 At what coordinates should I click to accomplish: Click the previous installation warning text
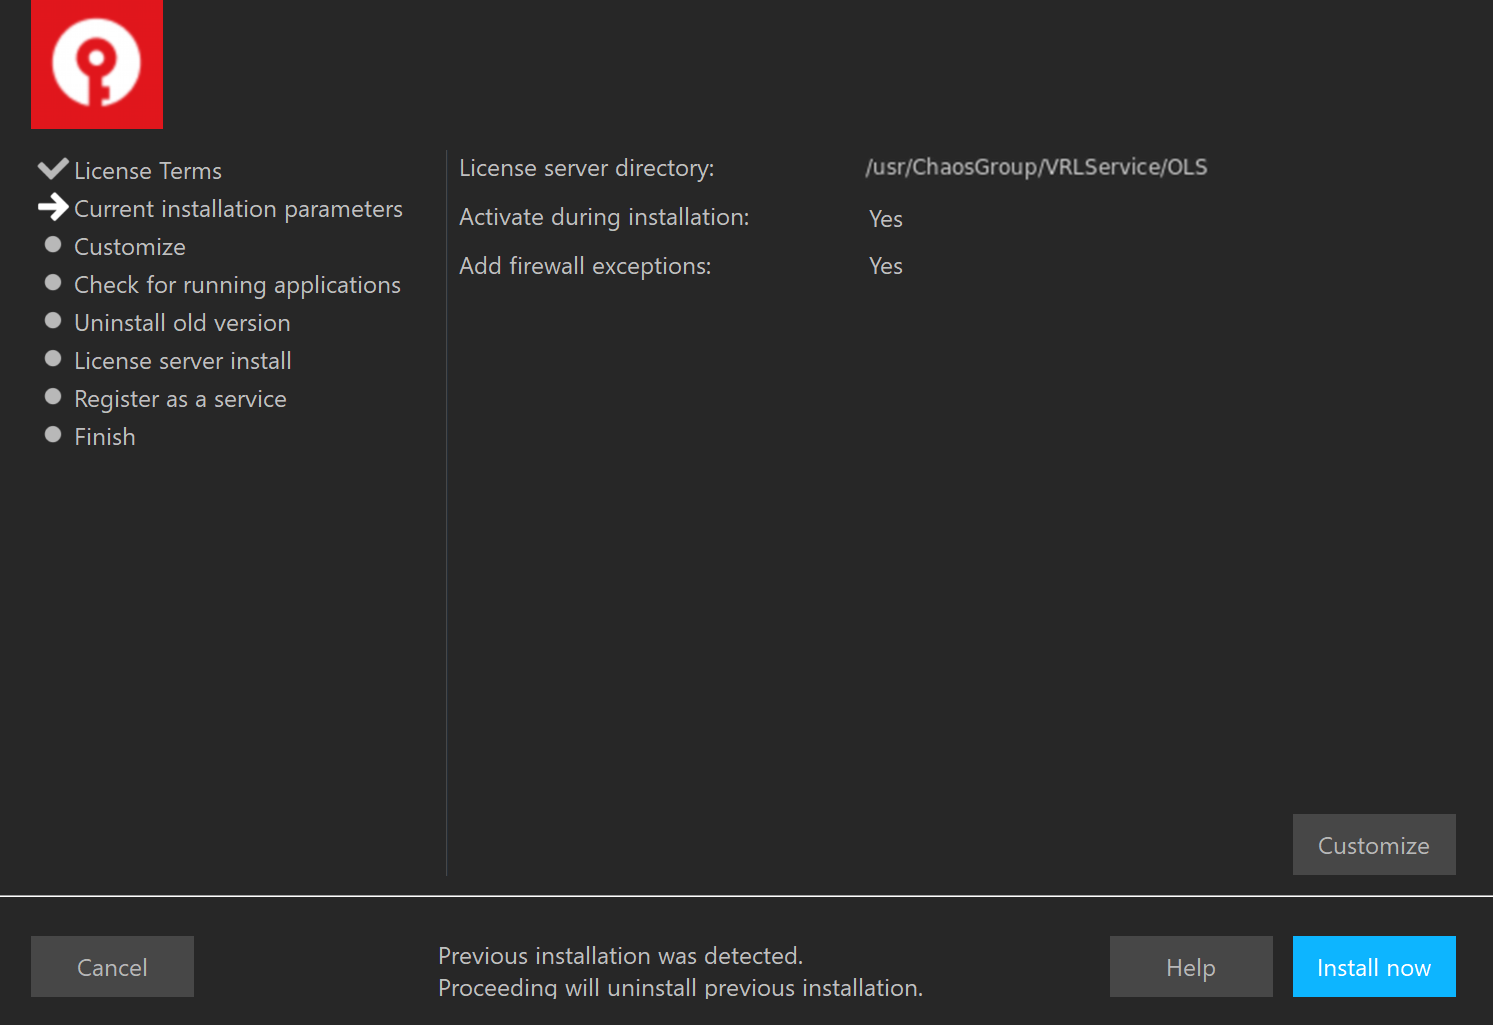pos(680,971)
